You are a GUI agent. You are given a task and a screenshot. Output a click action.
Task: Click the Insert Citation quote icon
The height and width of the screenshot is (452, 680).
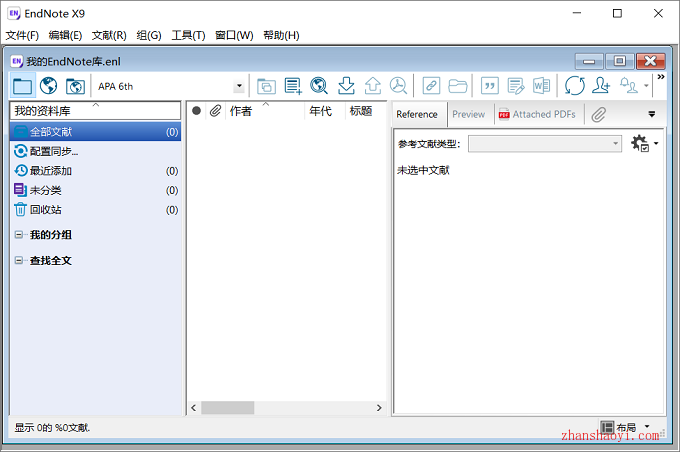[490, 86]
